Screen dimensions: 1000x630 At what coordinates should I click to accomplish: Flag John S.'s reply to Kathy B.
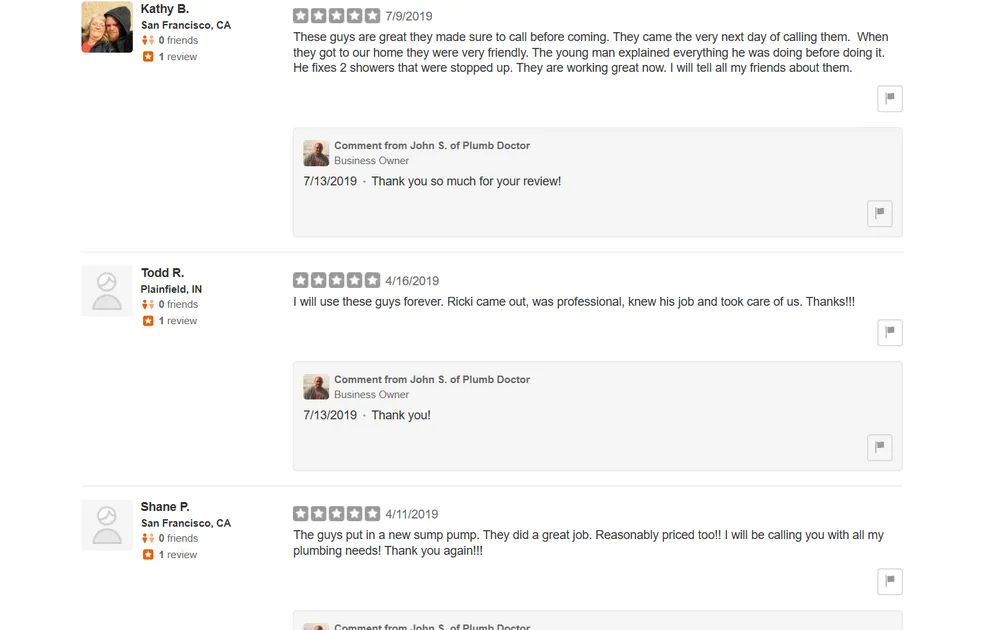click(879, 213)
